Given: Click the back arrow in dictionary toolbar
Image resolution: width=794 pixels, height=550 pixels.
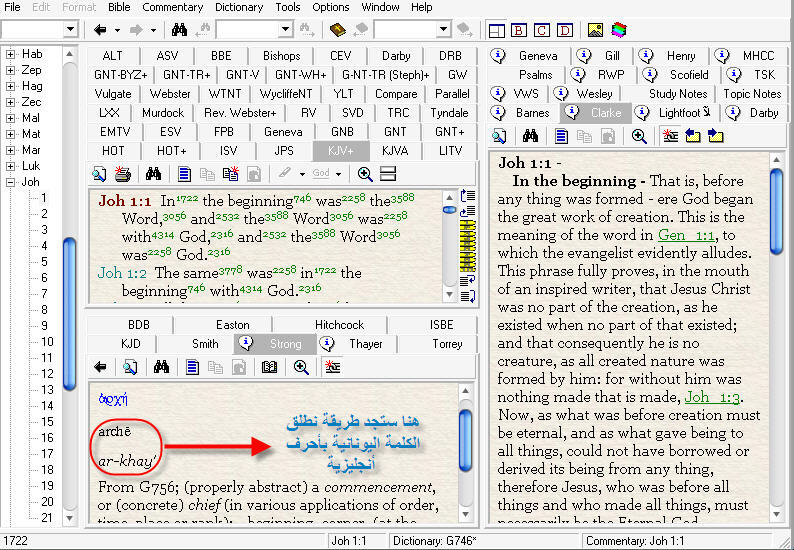Looking at the screenshot, I should [x=100, y=367].
